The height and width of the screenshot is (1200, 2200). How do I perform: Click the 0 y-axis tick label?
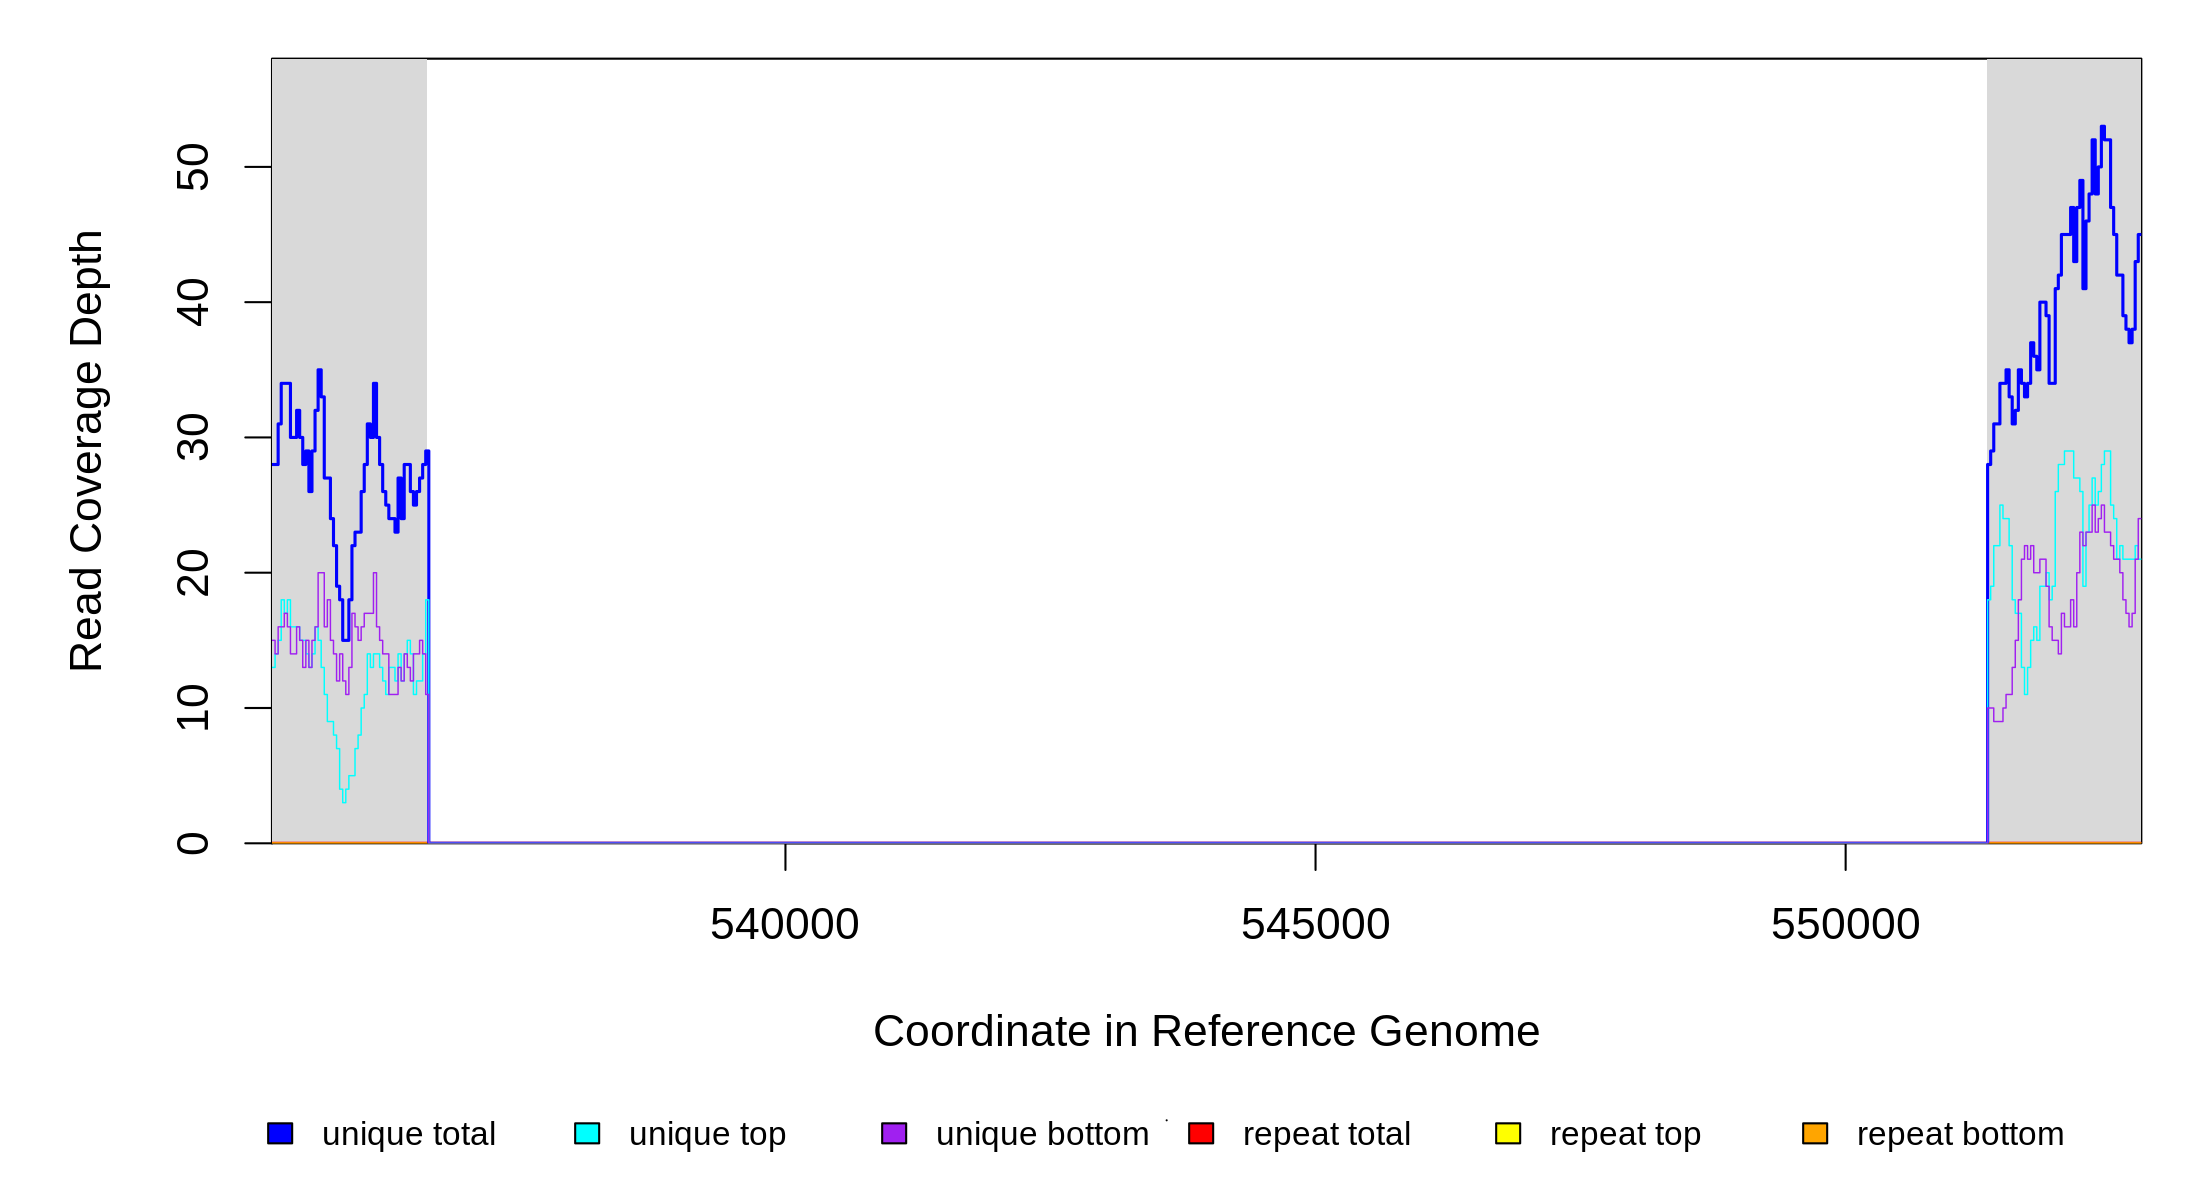pos(193,843)
